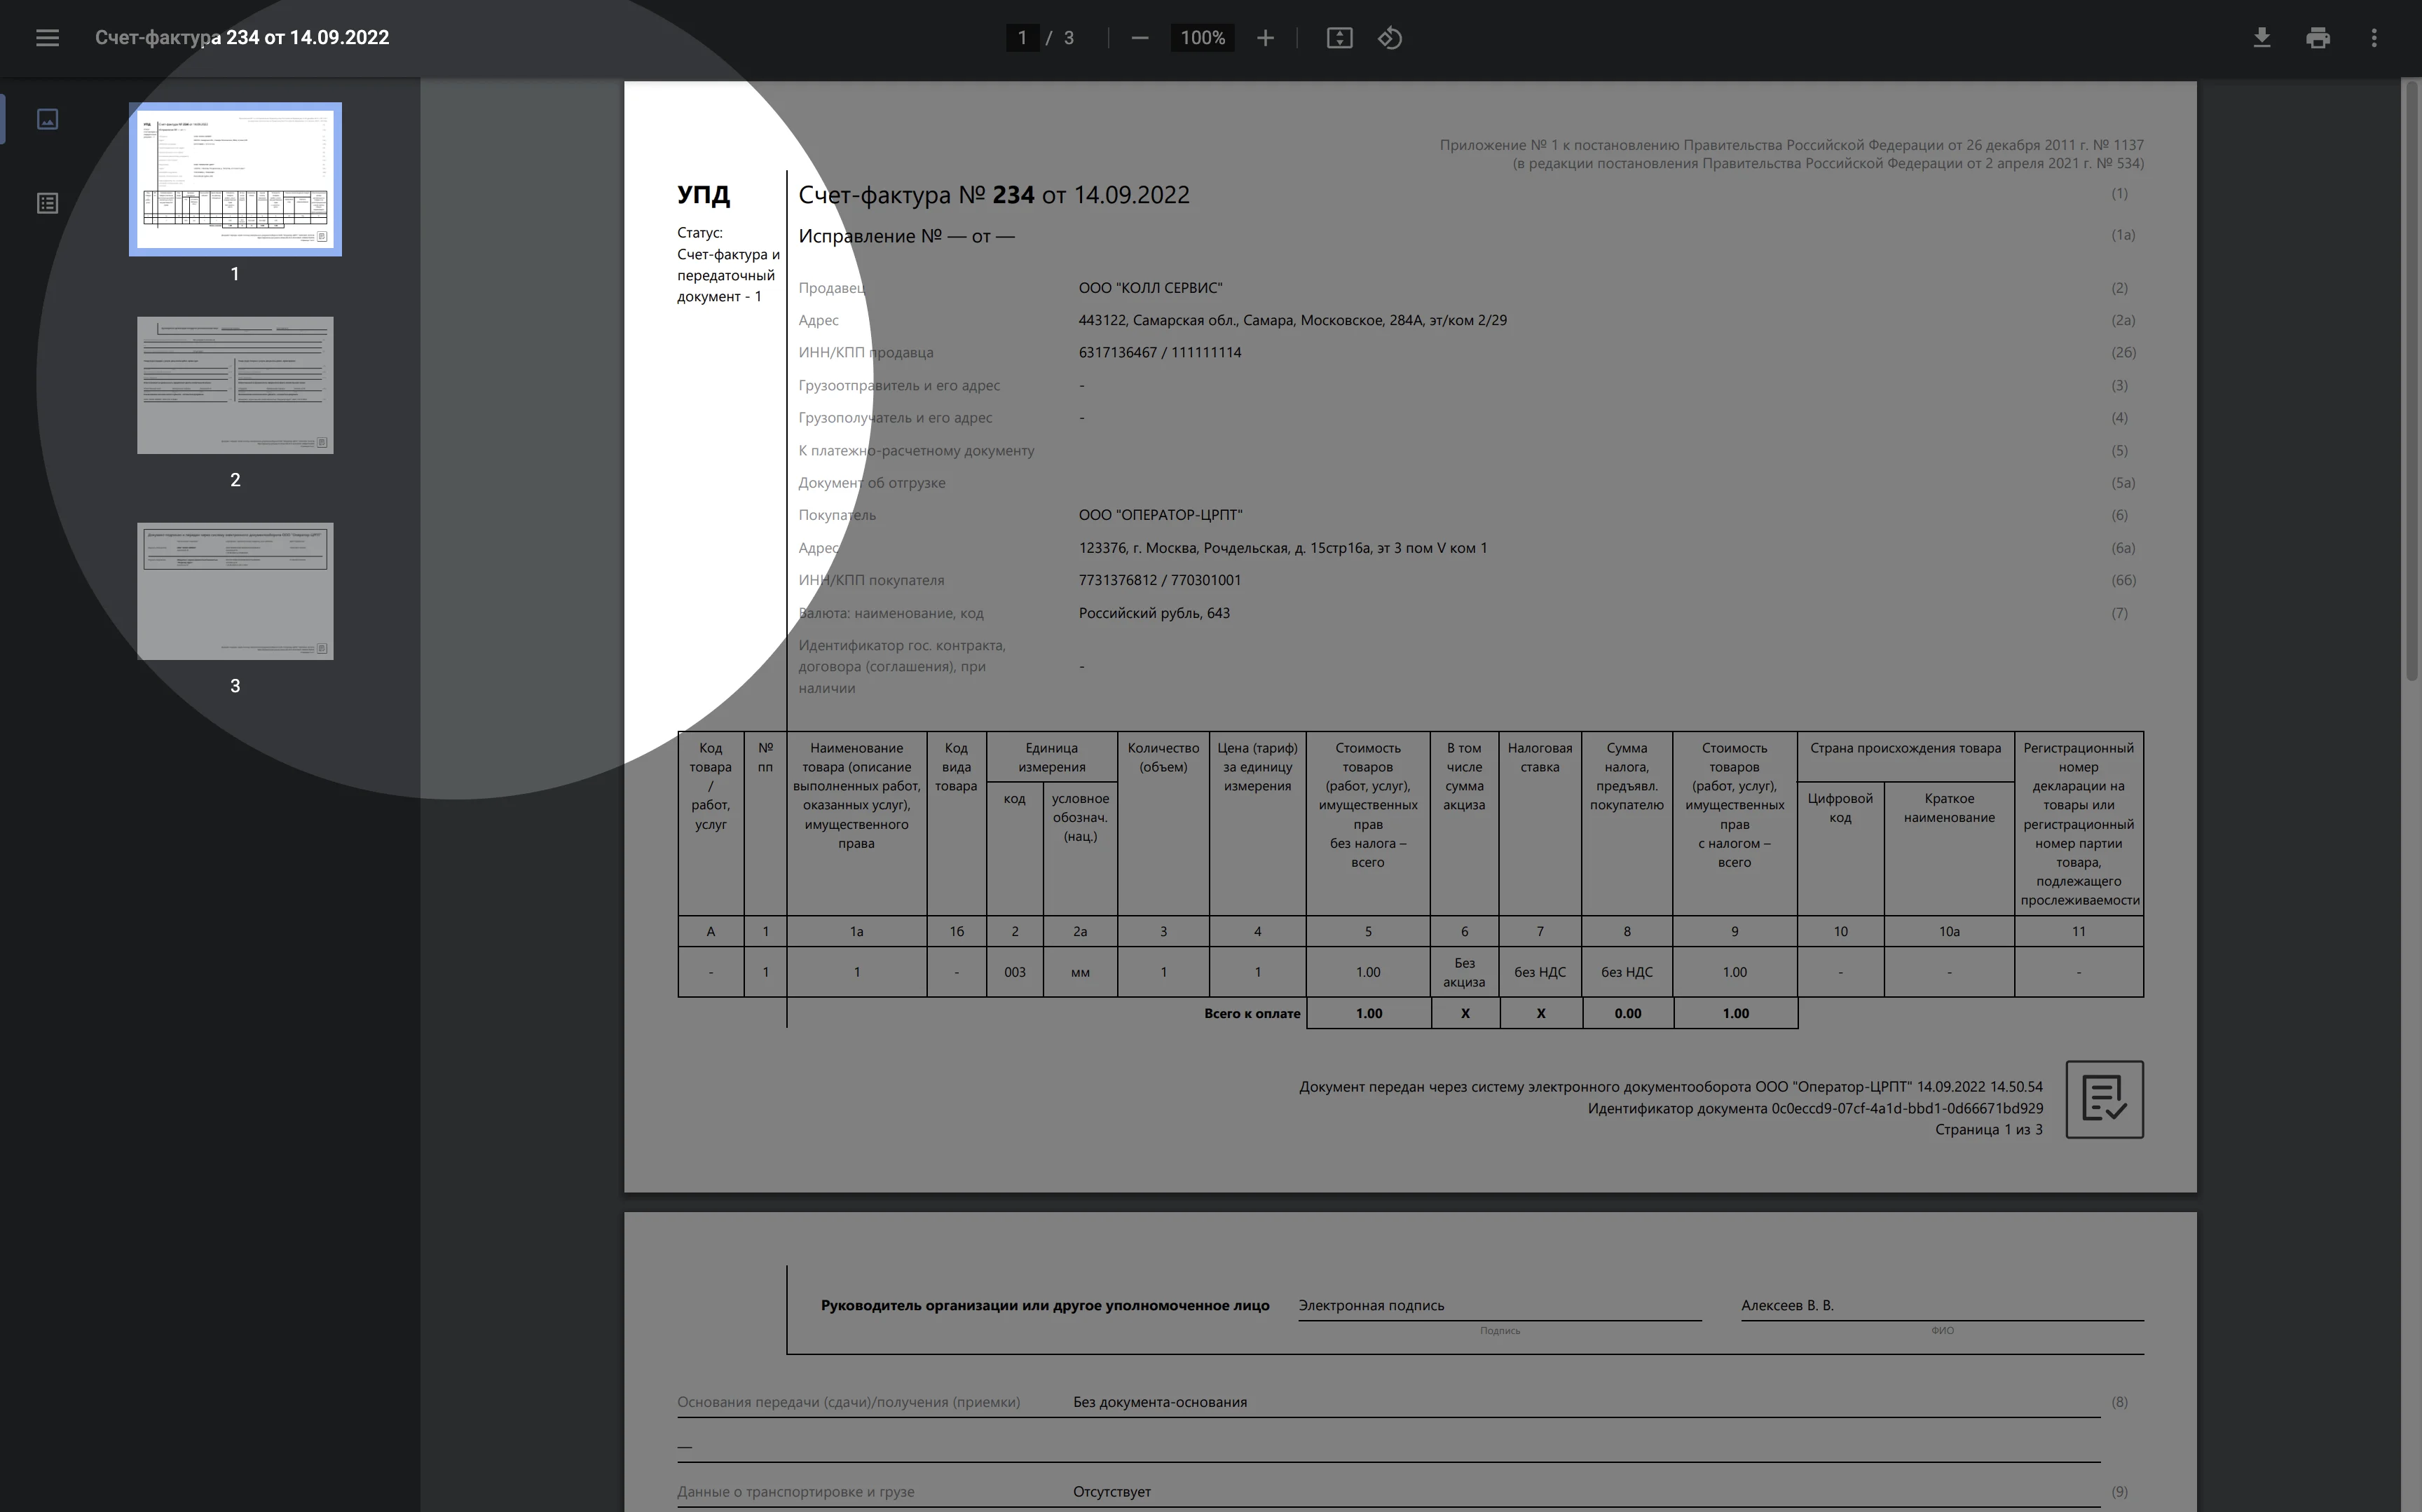The width and height of the screenshot is (2422, 1512).
Task: Click seller INN 6317136467 / 111111114
Action: (x=1159, y=352)
